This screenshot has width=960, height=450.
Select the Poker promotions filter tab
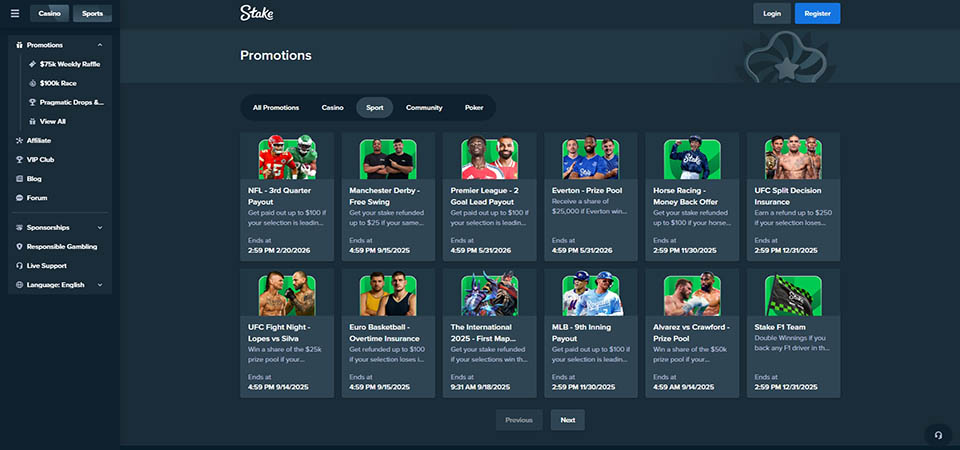(474, 108)
